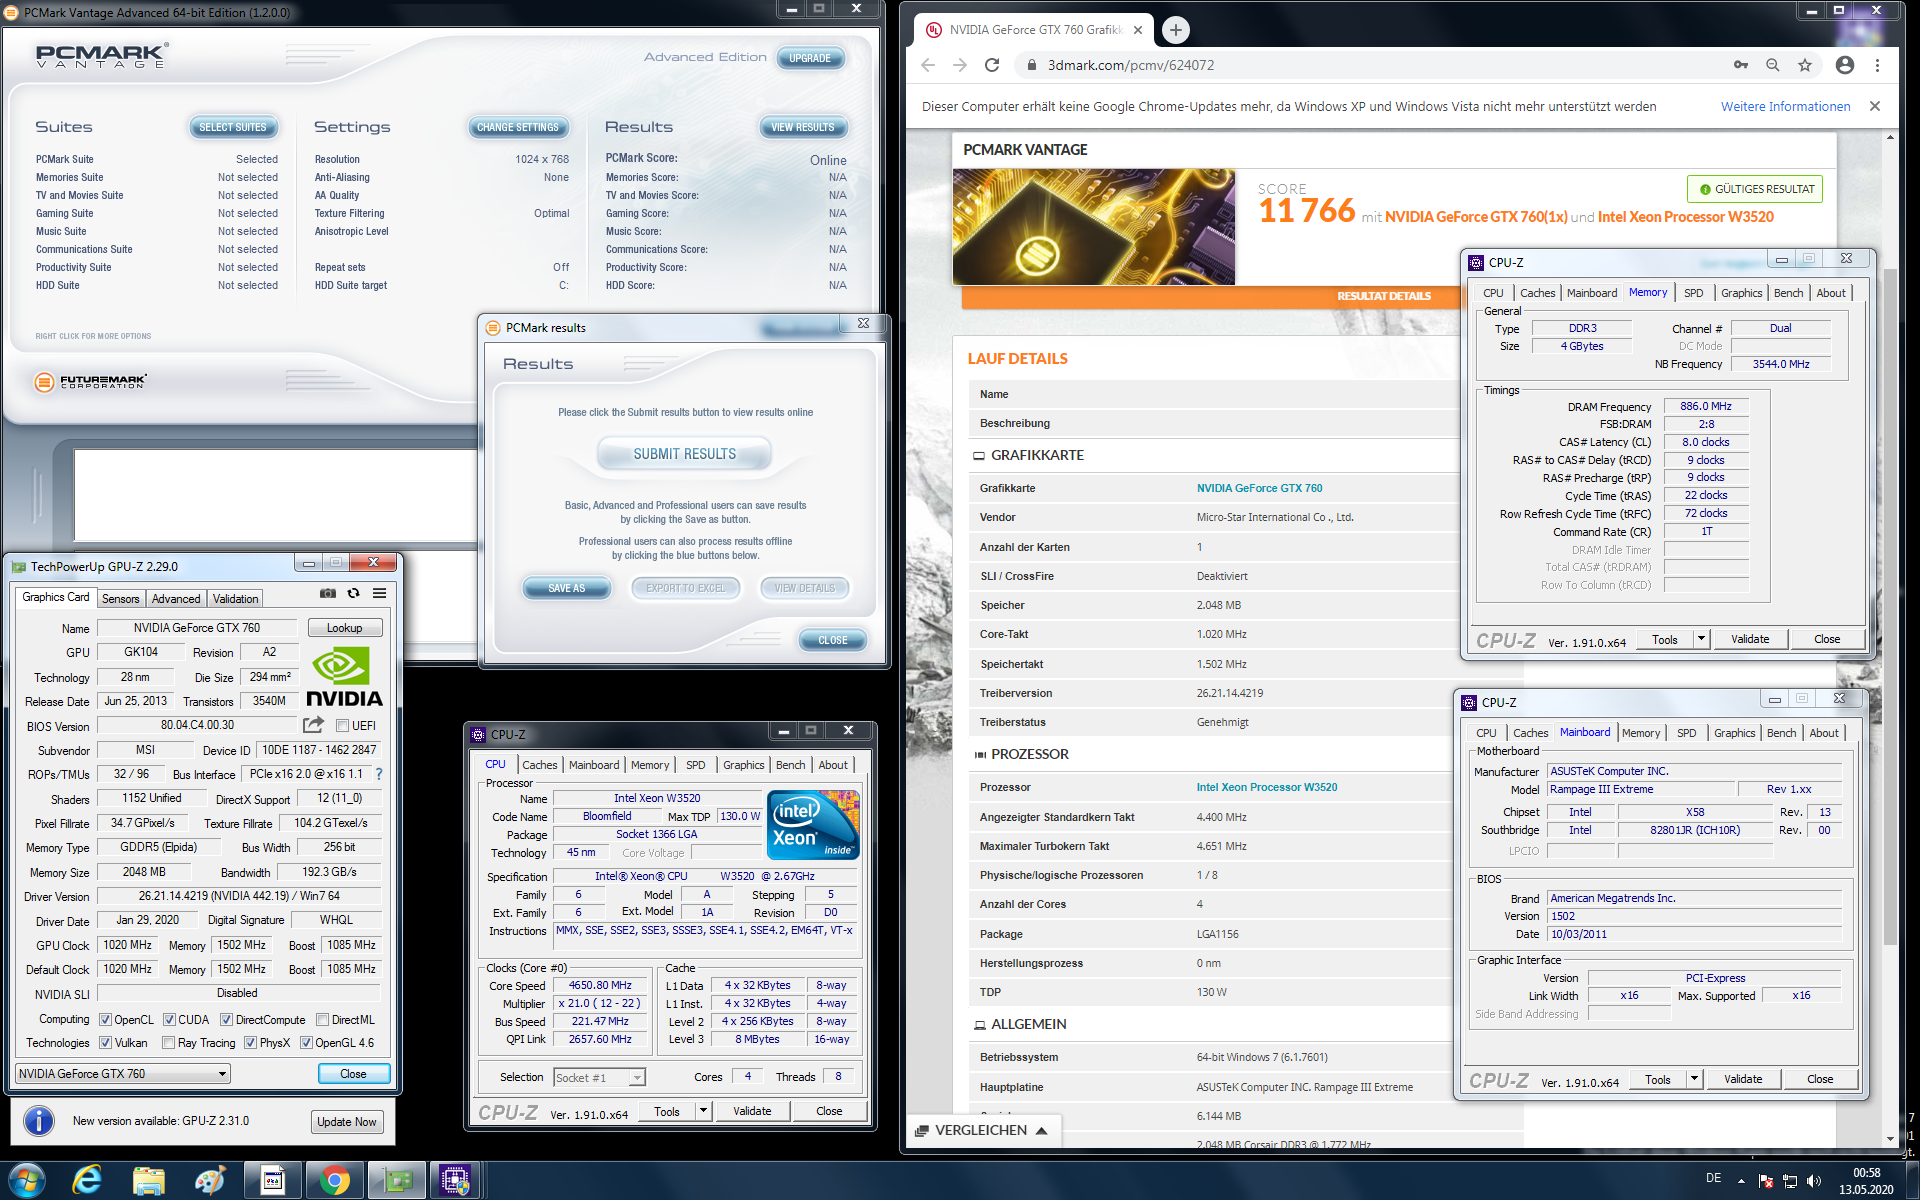The height and width of the screenshot is (1200, 1920).
Task: Open the GPU selection dropdown in GPU-Z
Action: coord(123,1074)
